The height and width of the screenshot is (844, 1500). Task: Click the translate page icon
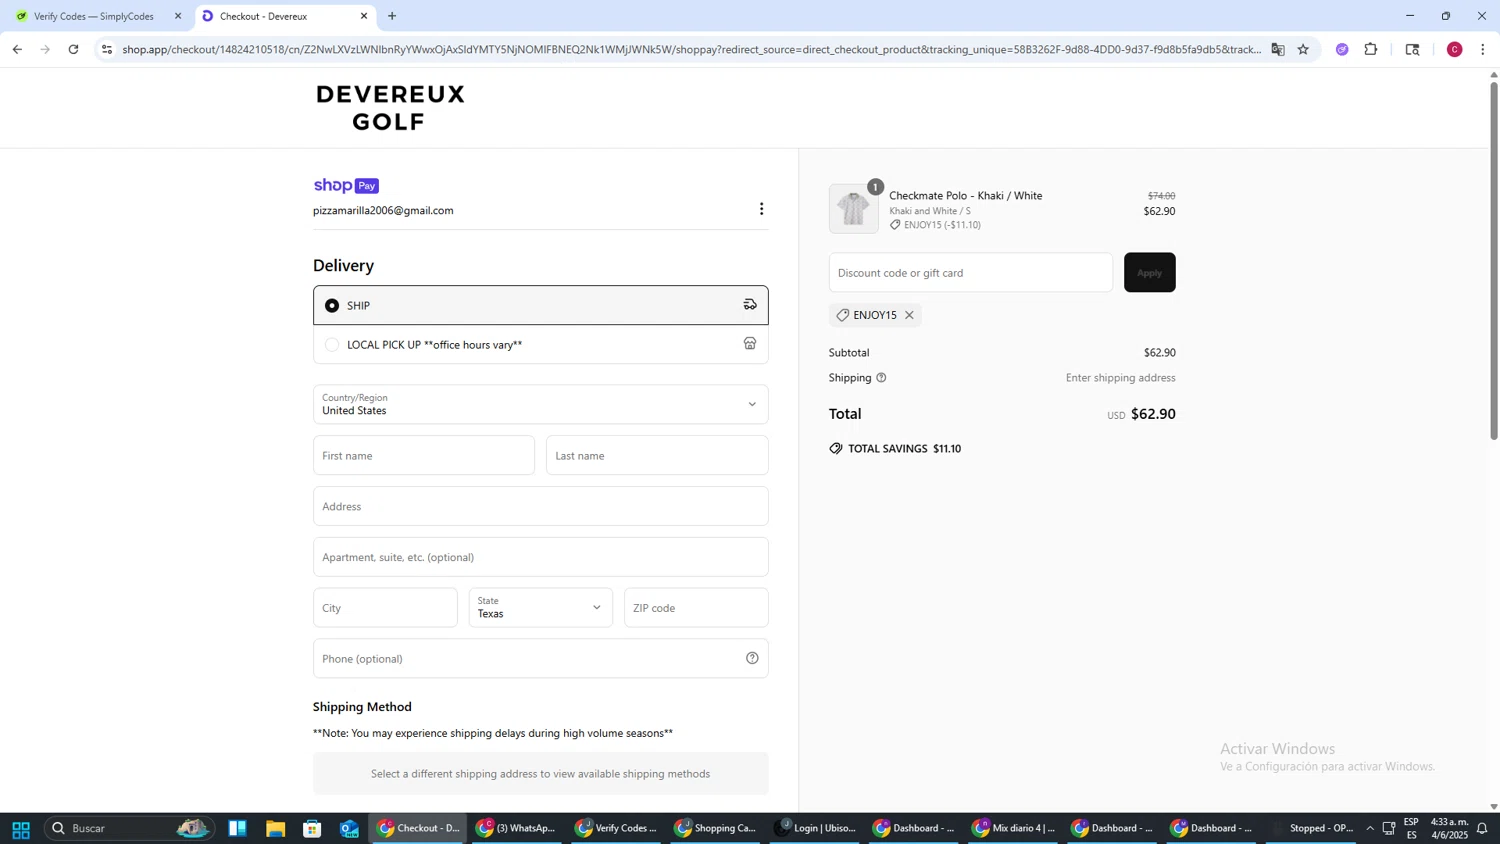1278,49
